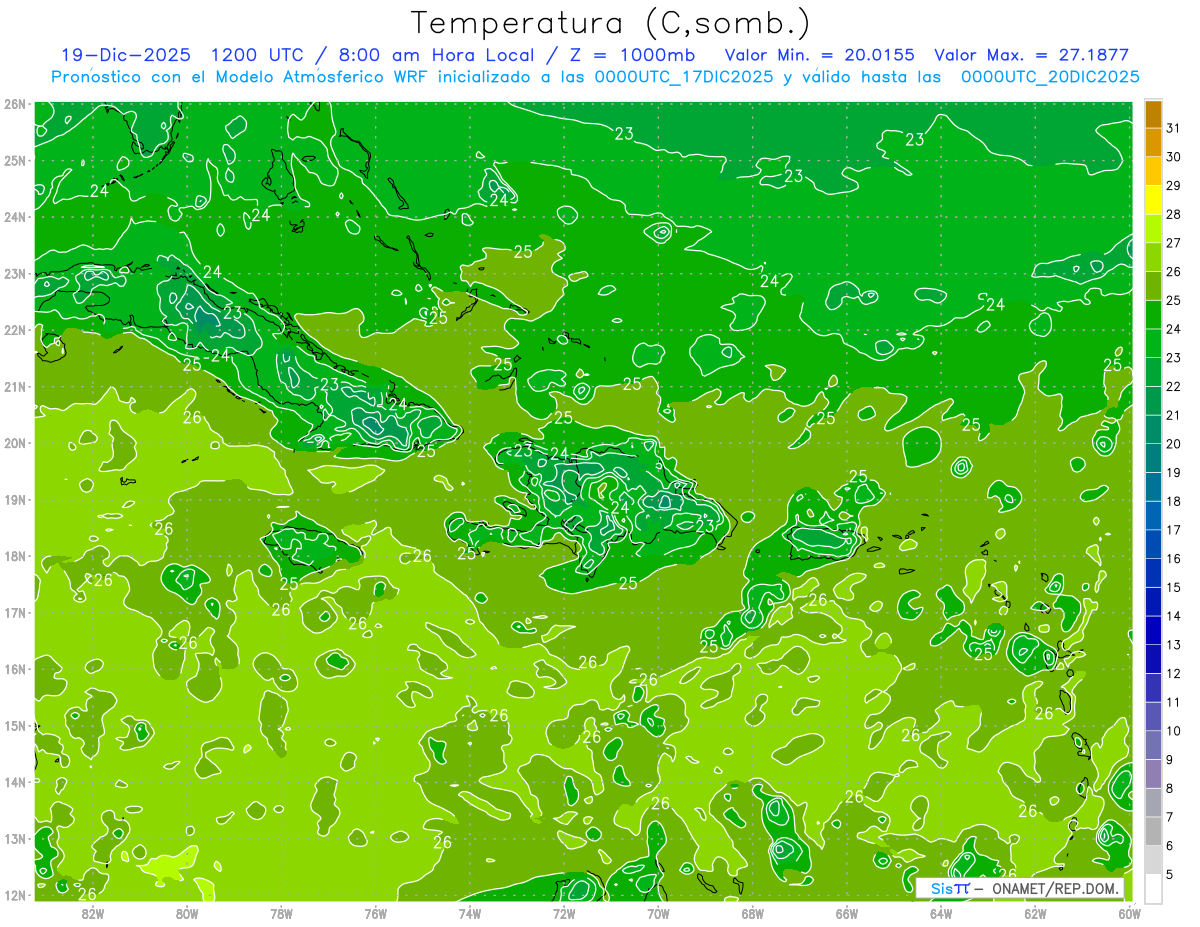Click the 24N latitude axis label
Screen dimensions: 1200x927
click(15, 217)
